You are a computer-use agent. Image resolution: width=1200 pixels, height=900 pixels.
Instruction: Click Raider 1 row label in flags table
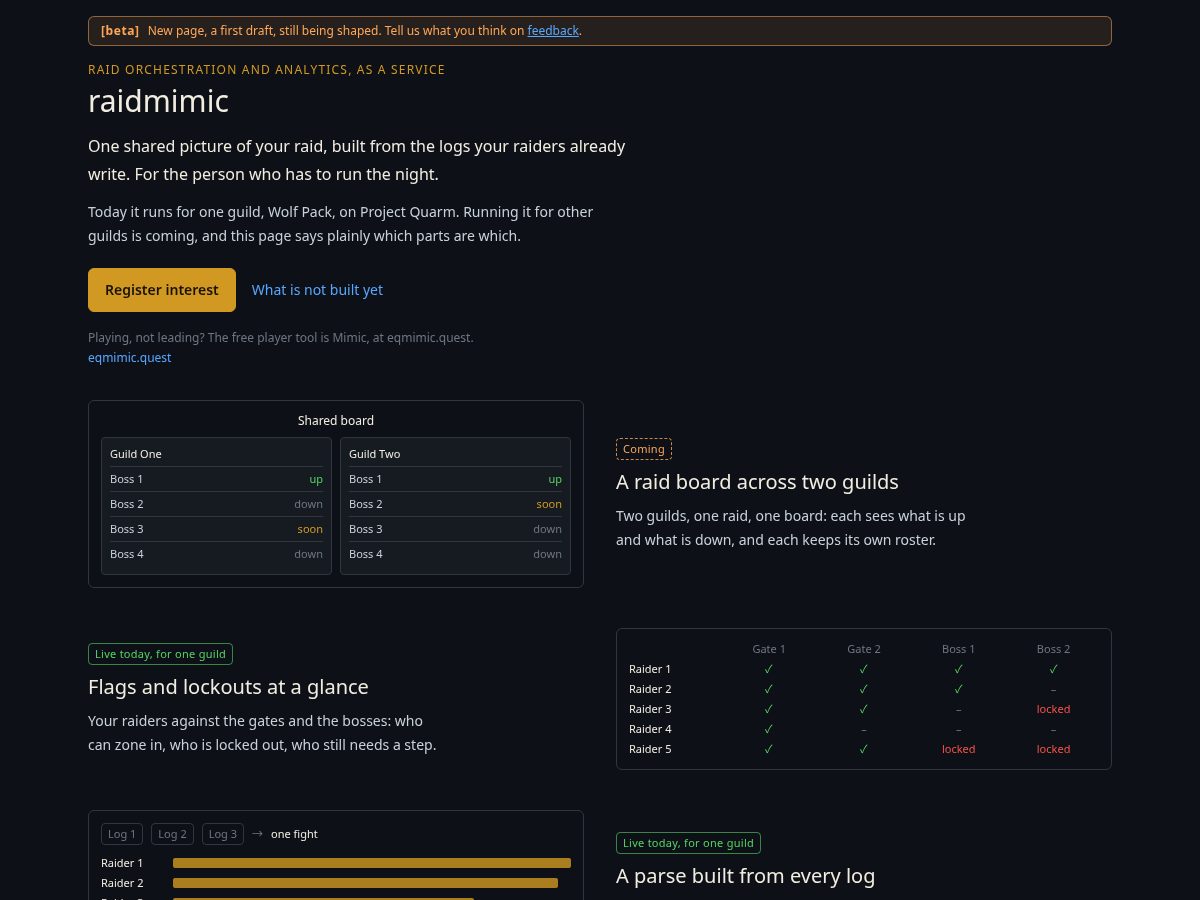(650, 669)
